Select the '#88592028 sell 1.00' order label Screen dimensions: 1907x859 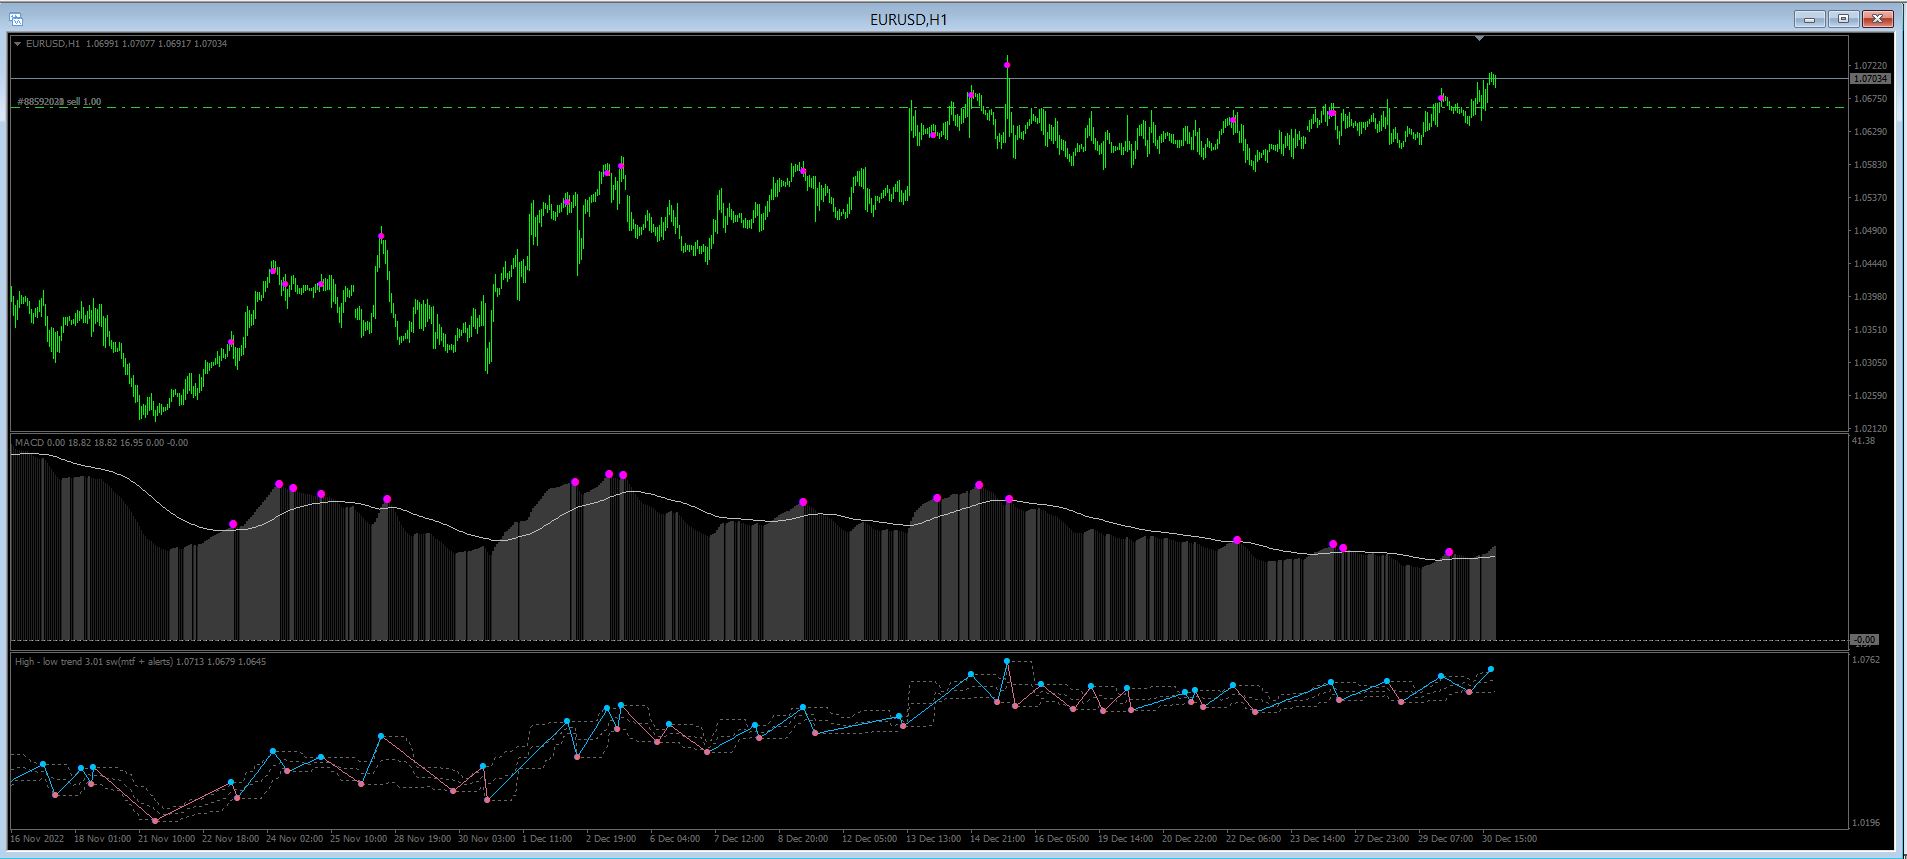[x=59, y=102]
